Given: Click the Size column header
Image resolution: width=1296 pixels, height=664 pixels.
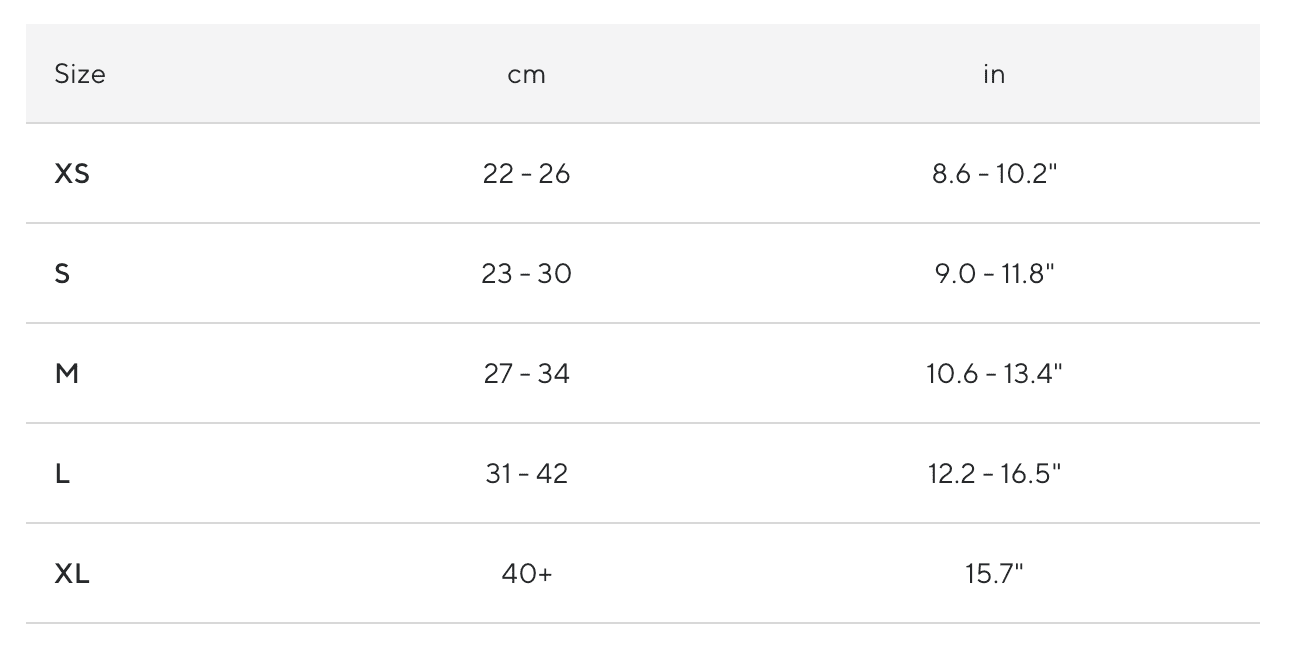Looking at the screenshot, I should (80, 74).
